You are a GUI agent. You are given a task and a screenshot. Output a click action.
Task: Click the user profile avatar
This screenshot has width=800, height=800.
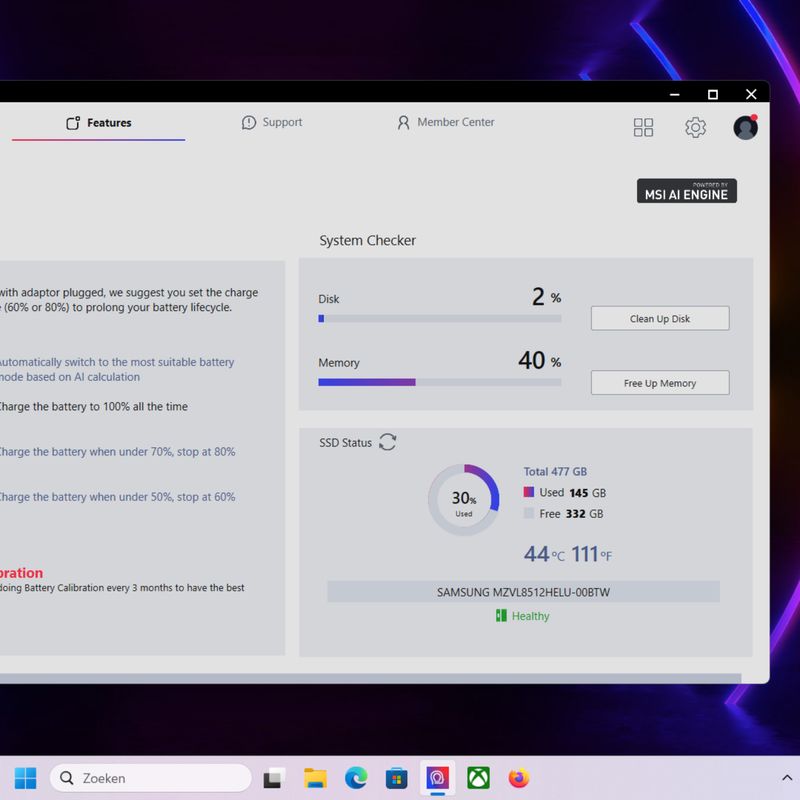click(x=745, y=127)
